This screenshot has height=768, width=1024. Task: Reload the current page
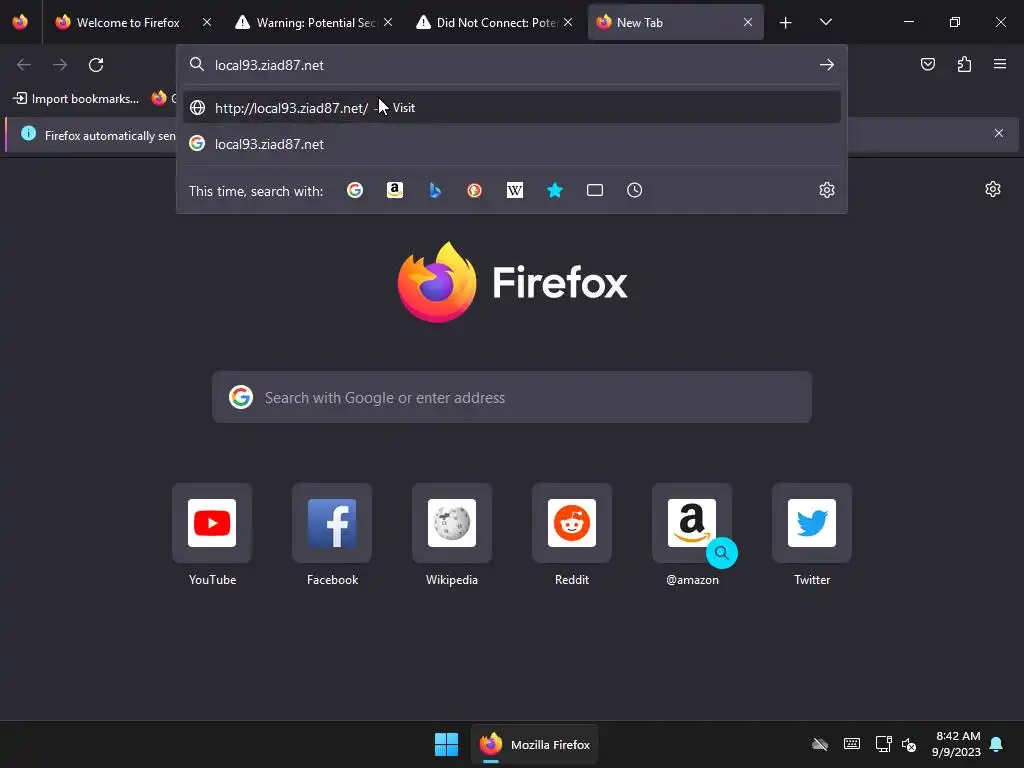pyautogui.click(x=96, y=65)
